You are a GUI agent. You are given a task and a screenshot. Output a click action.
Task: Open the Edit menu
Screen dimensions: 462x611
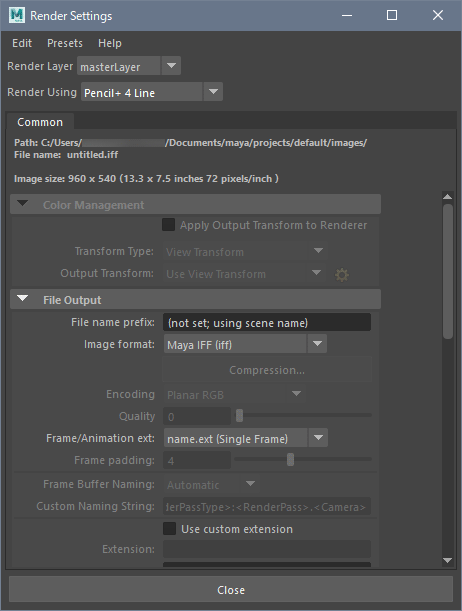[x=22, y=43]
